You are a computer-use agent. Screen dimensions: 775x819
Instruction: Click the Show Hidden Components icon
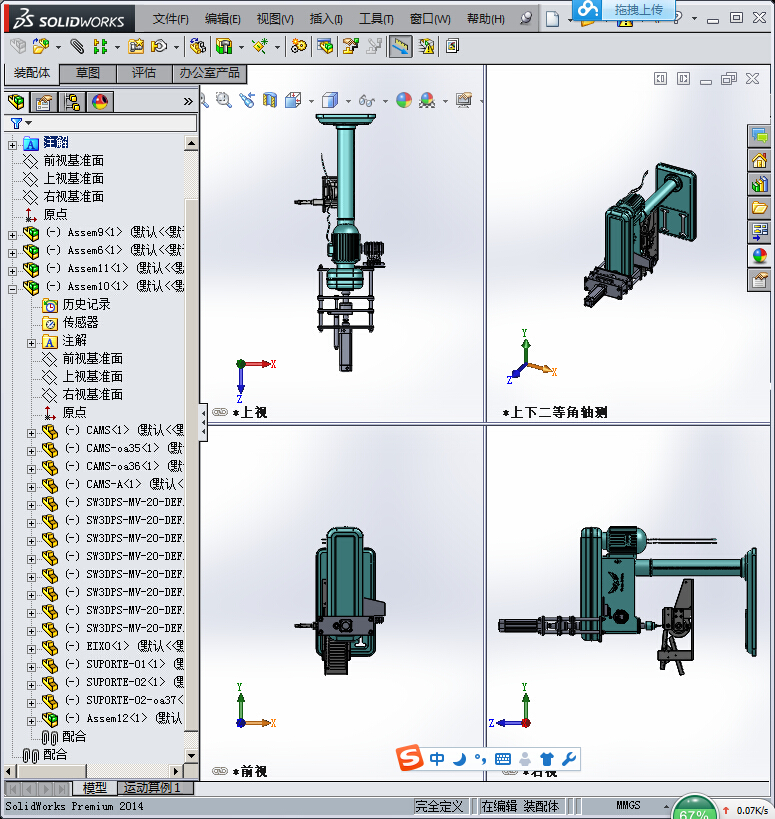click(x=197, y=46)
